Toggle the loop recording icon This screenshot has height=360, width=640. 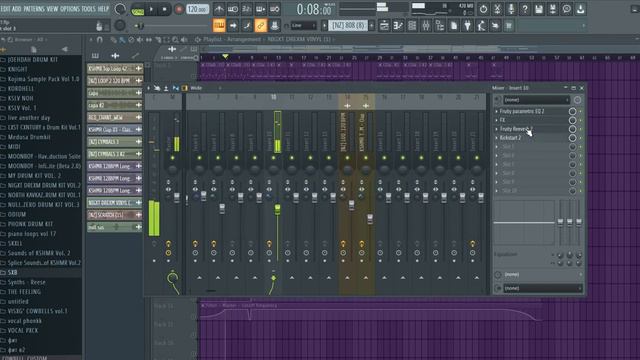pos(275,9)
